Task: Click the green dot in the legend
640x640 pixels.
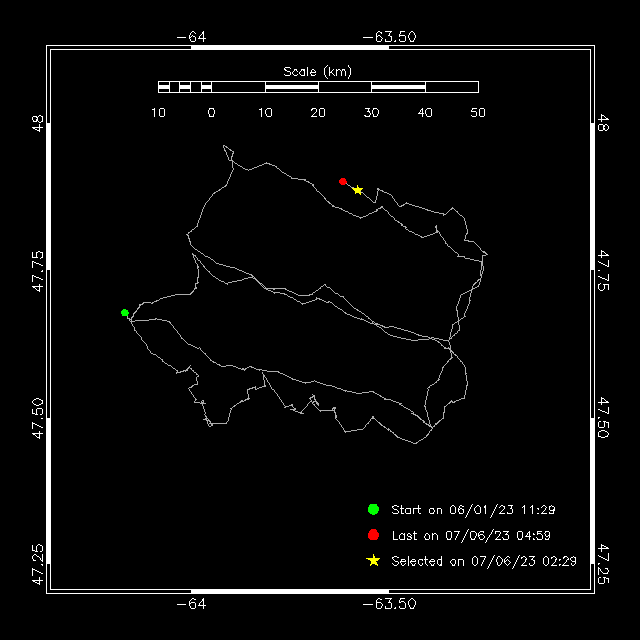Action: click(373, 509)
